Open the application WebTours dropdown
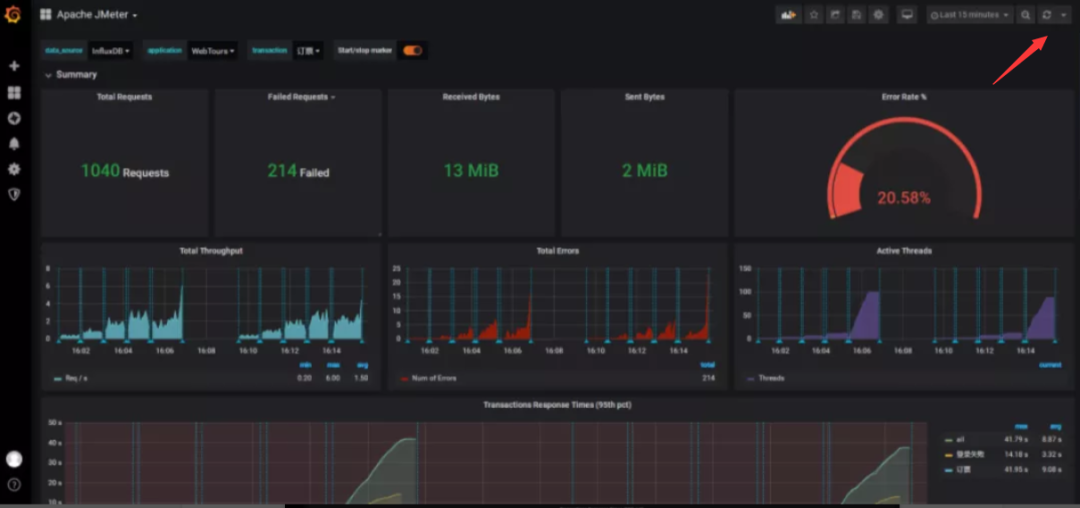The height and width of the screenshot is (508, 1080). pos(212,51)
